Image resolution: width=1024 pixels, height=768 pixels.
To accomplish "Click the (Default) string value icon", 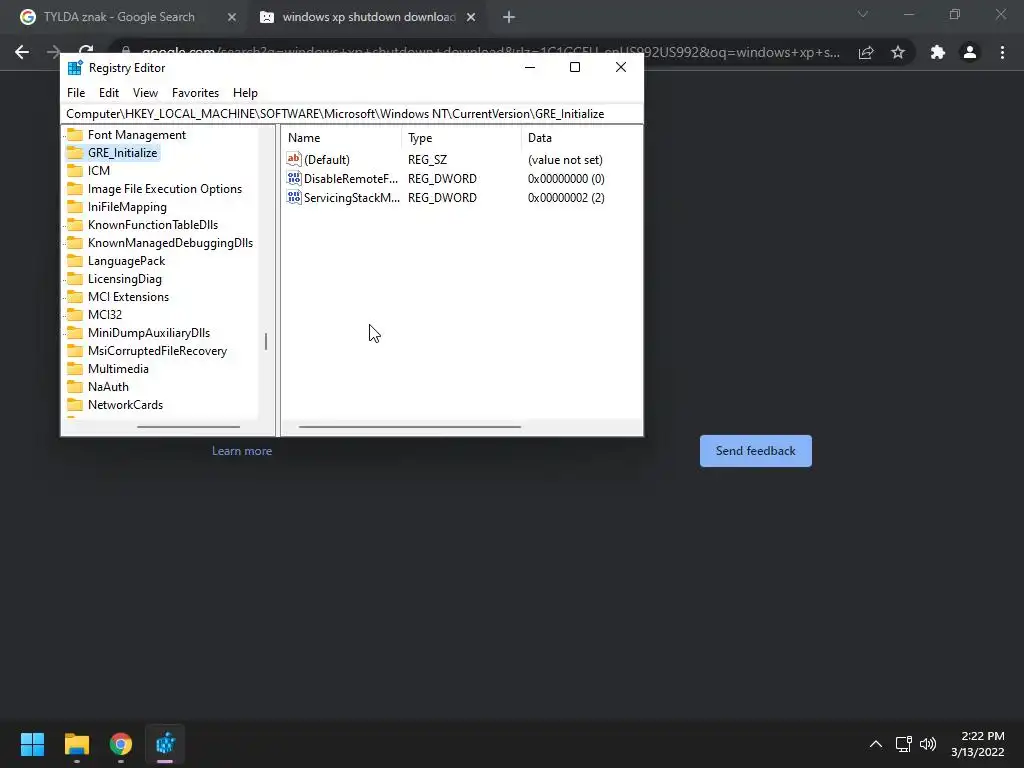I will (294, 159).
